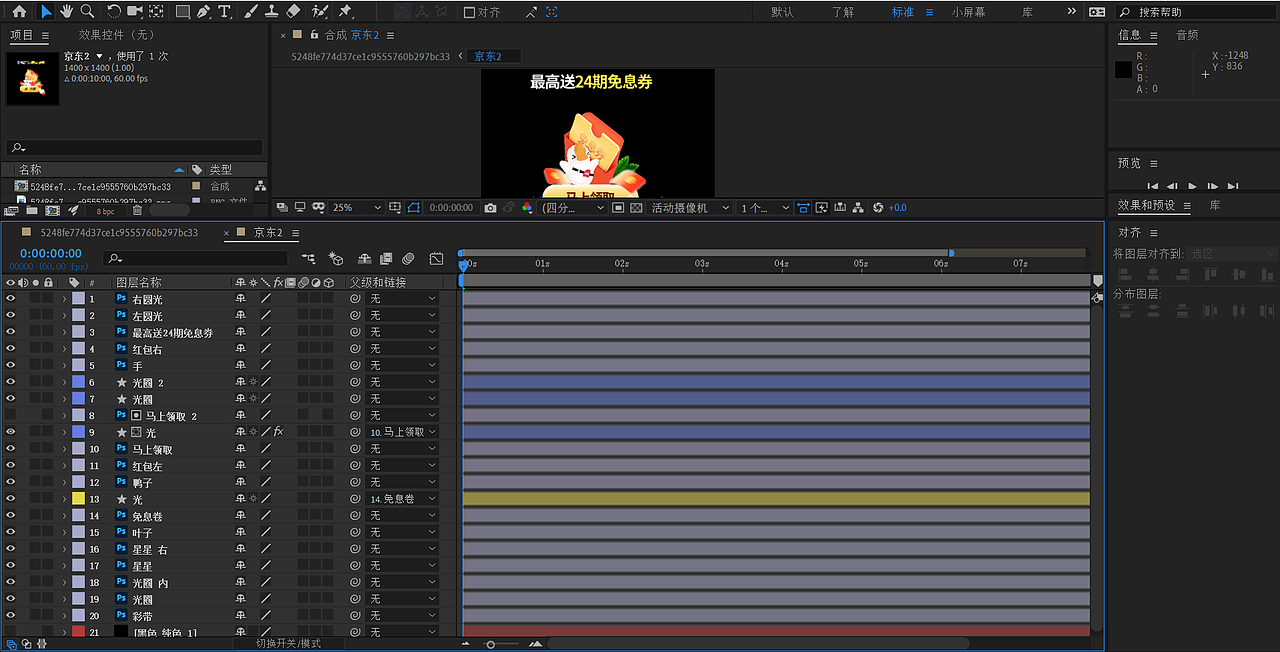Expand layer 6 光圈 2 properties
1280x652 pixels.
pos(64,382)
